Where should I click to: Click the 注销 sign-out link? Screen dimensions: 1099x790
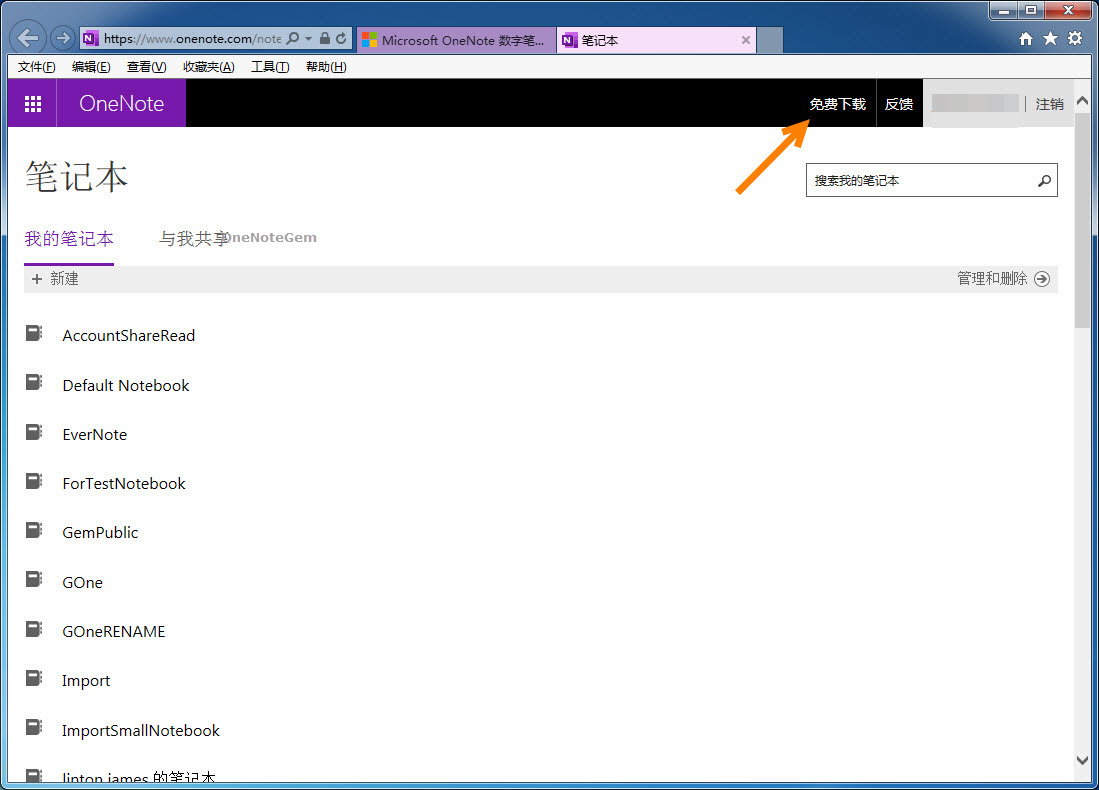click(1050, 104)
